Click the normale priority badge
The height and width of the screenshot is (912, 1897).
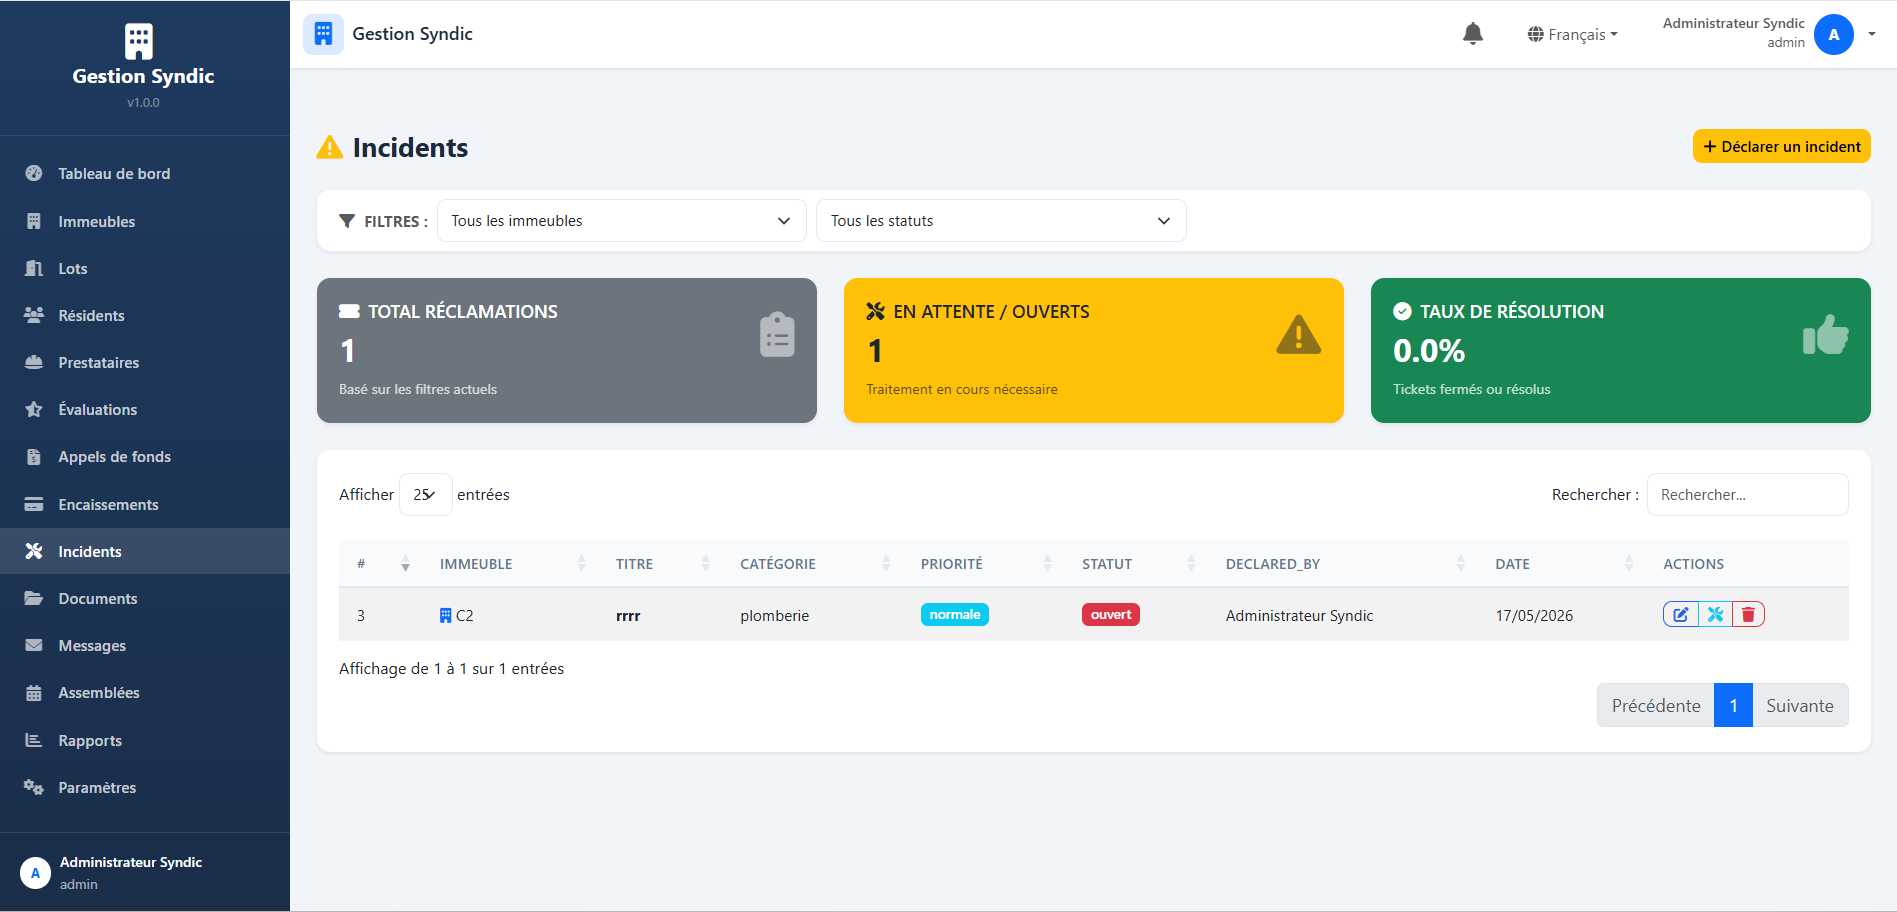[955, 614]
